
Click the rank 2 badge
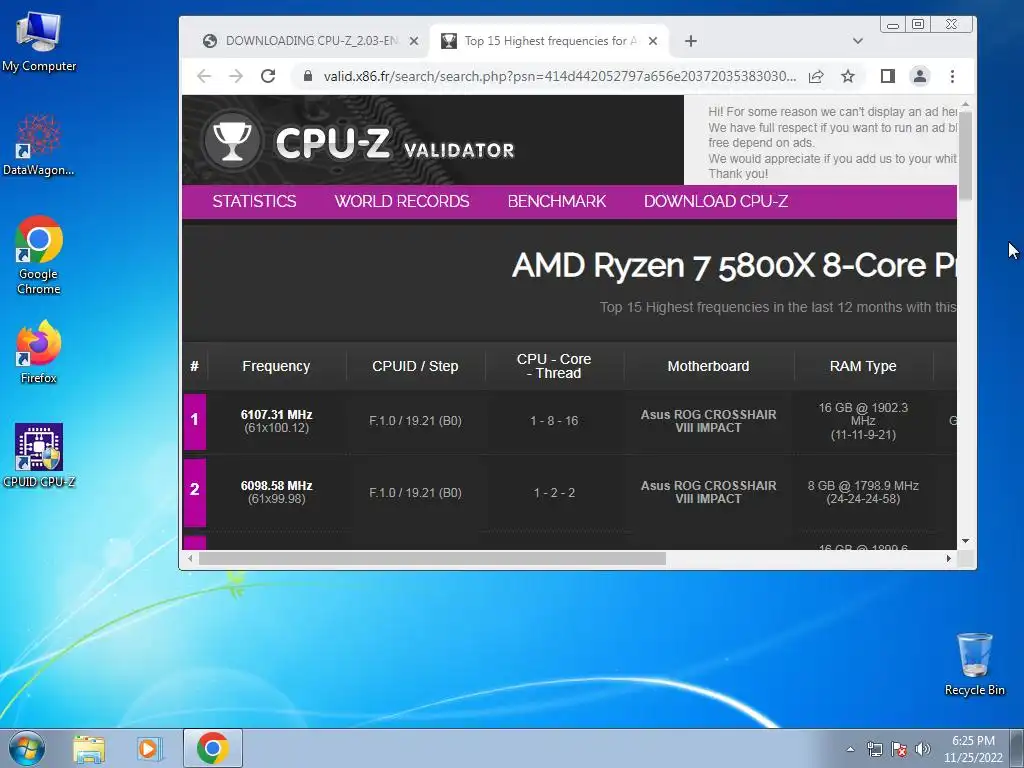click(x=195, y=492)
